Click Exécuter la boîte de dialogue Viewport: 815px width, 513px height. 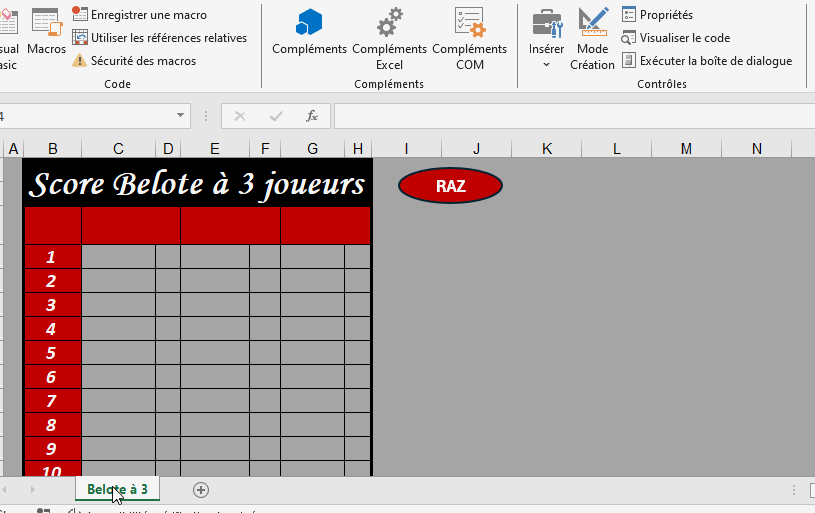[x=715, y=61]
